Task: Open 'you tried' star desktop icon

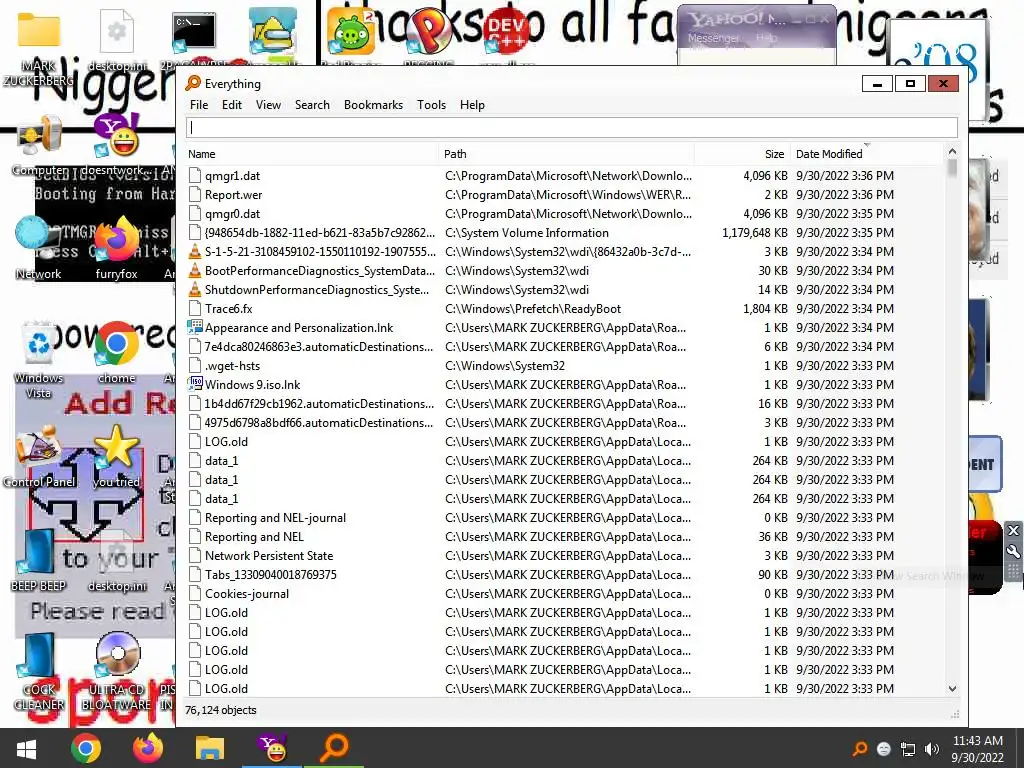Action: [117, 457]
